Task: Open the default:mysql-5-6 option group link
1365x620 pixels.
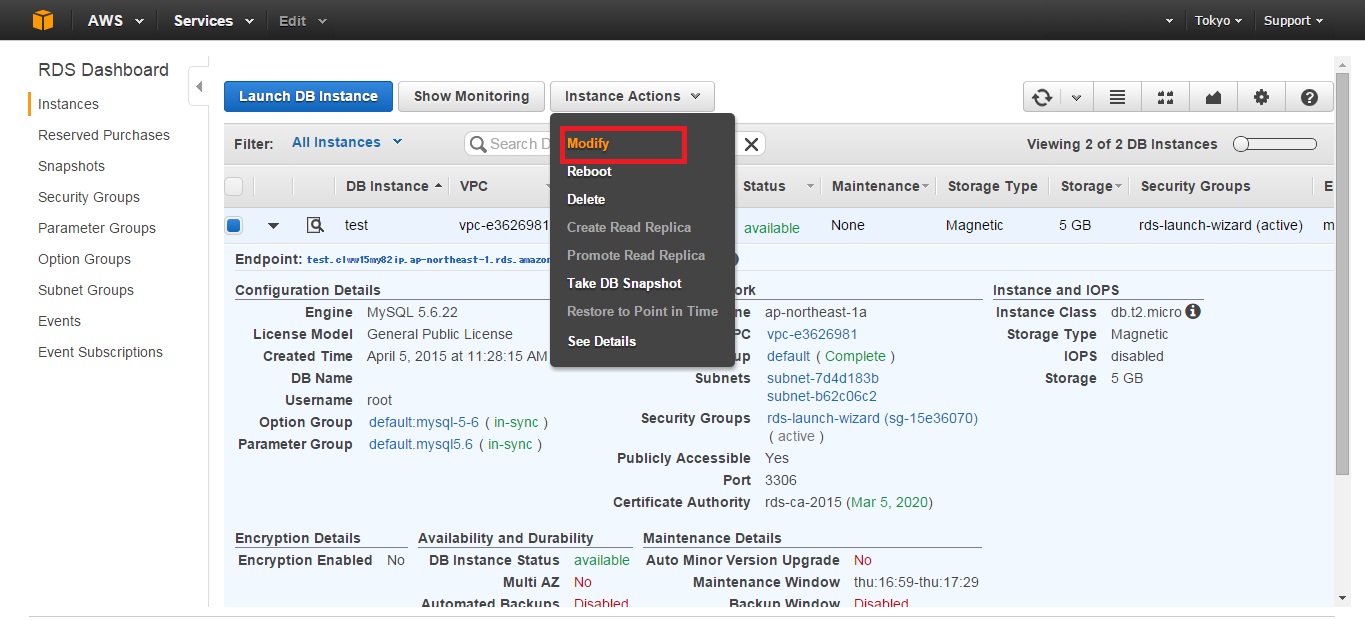Action: pyautogui.click(x=424, y=422)
